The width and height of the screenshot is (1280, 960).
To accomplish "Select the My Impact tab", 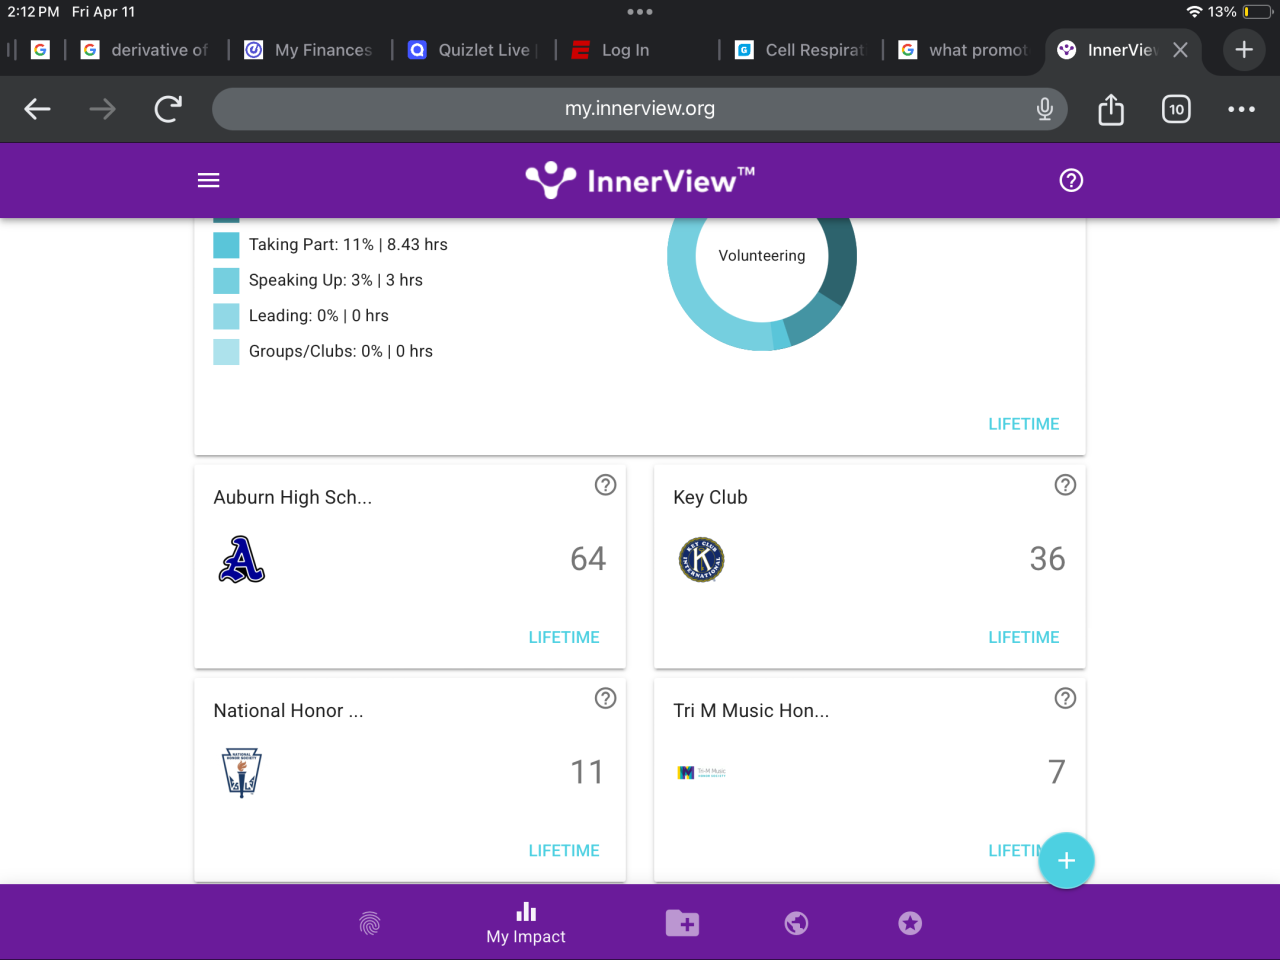I will (x=526, y=923).
